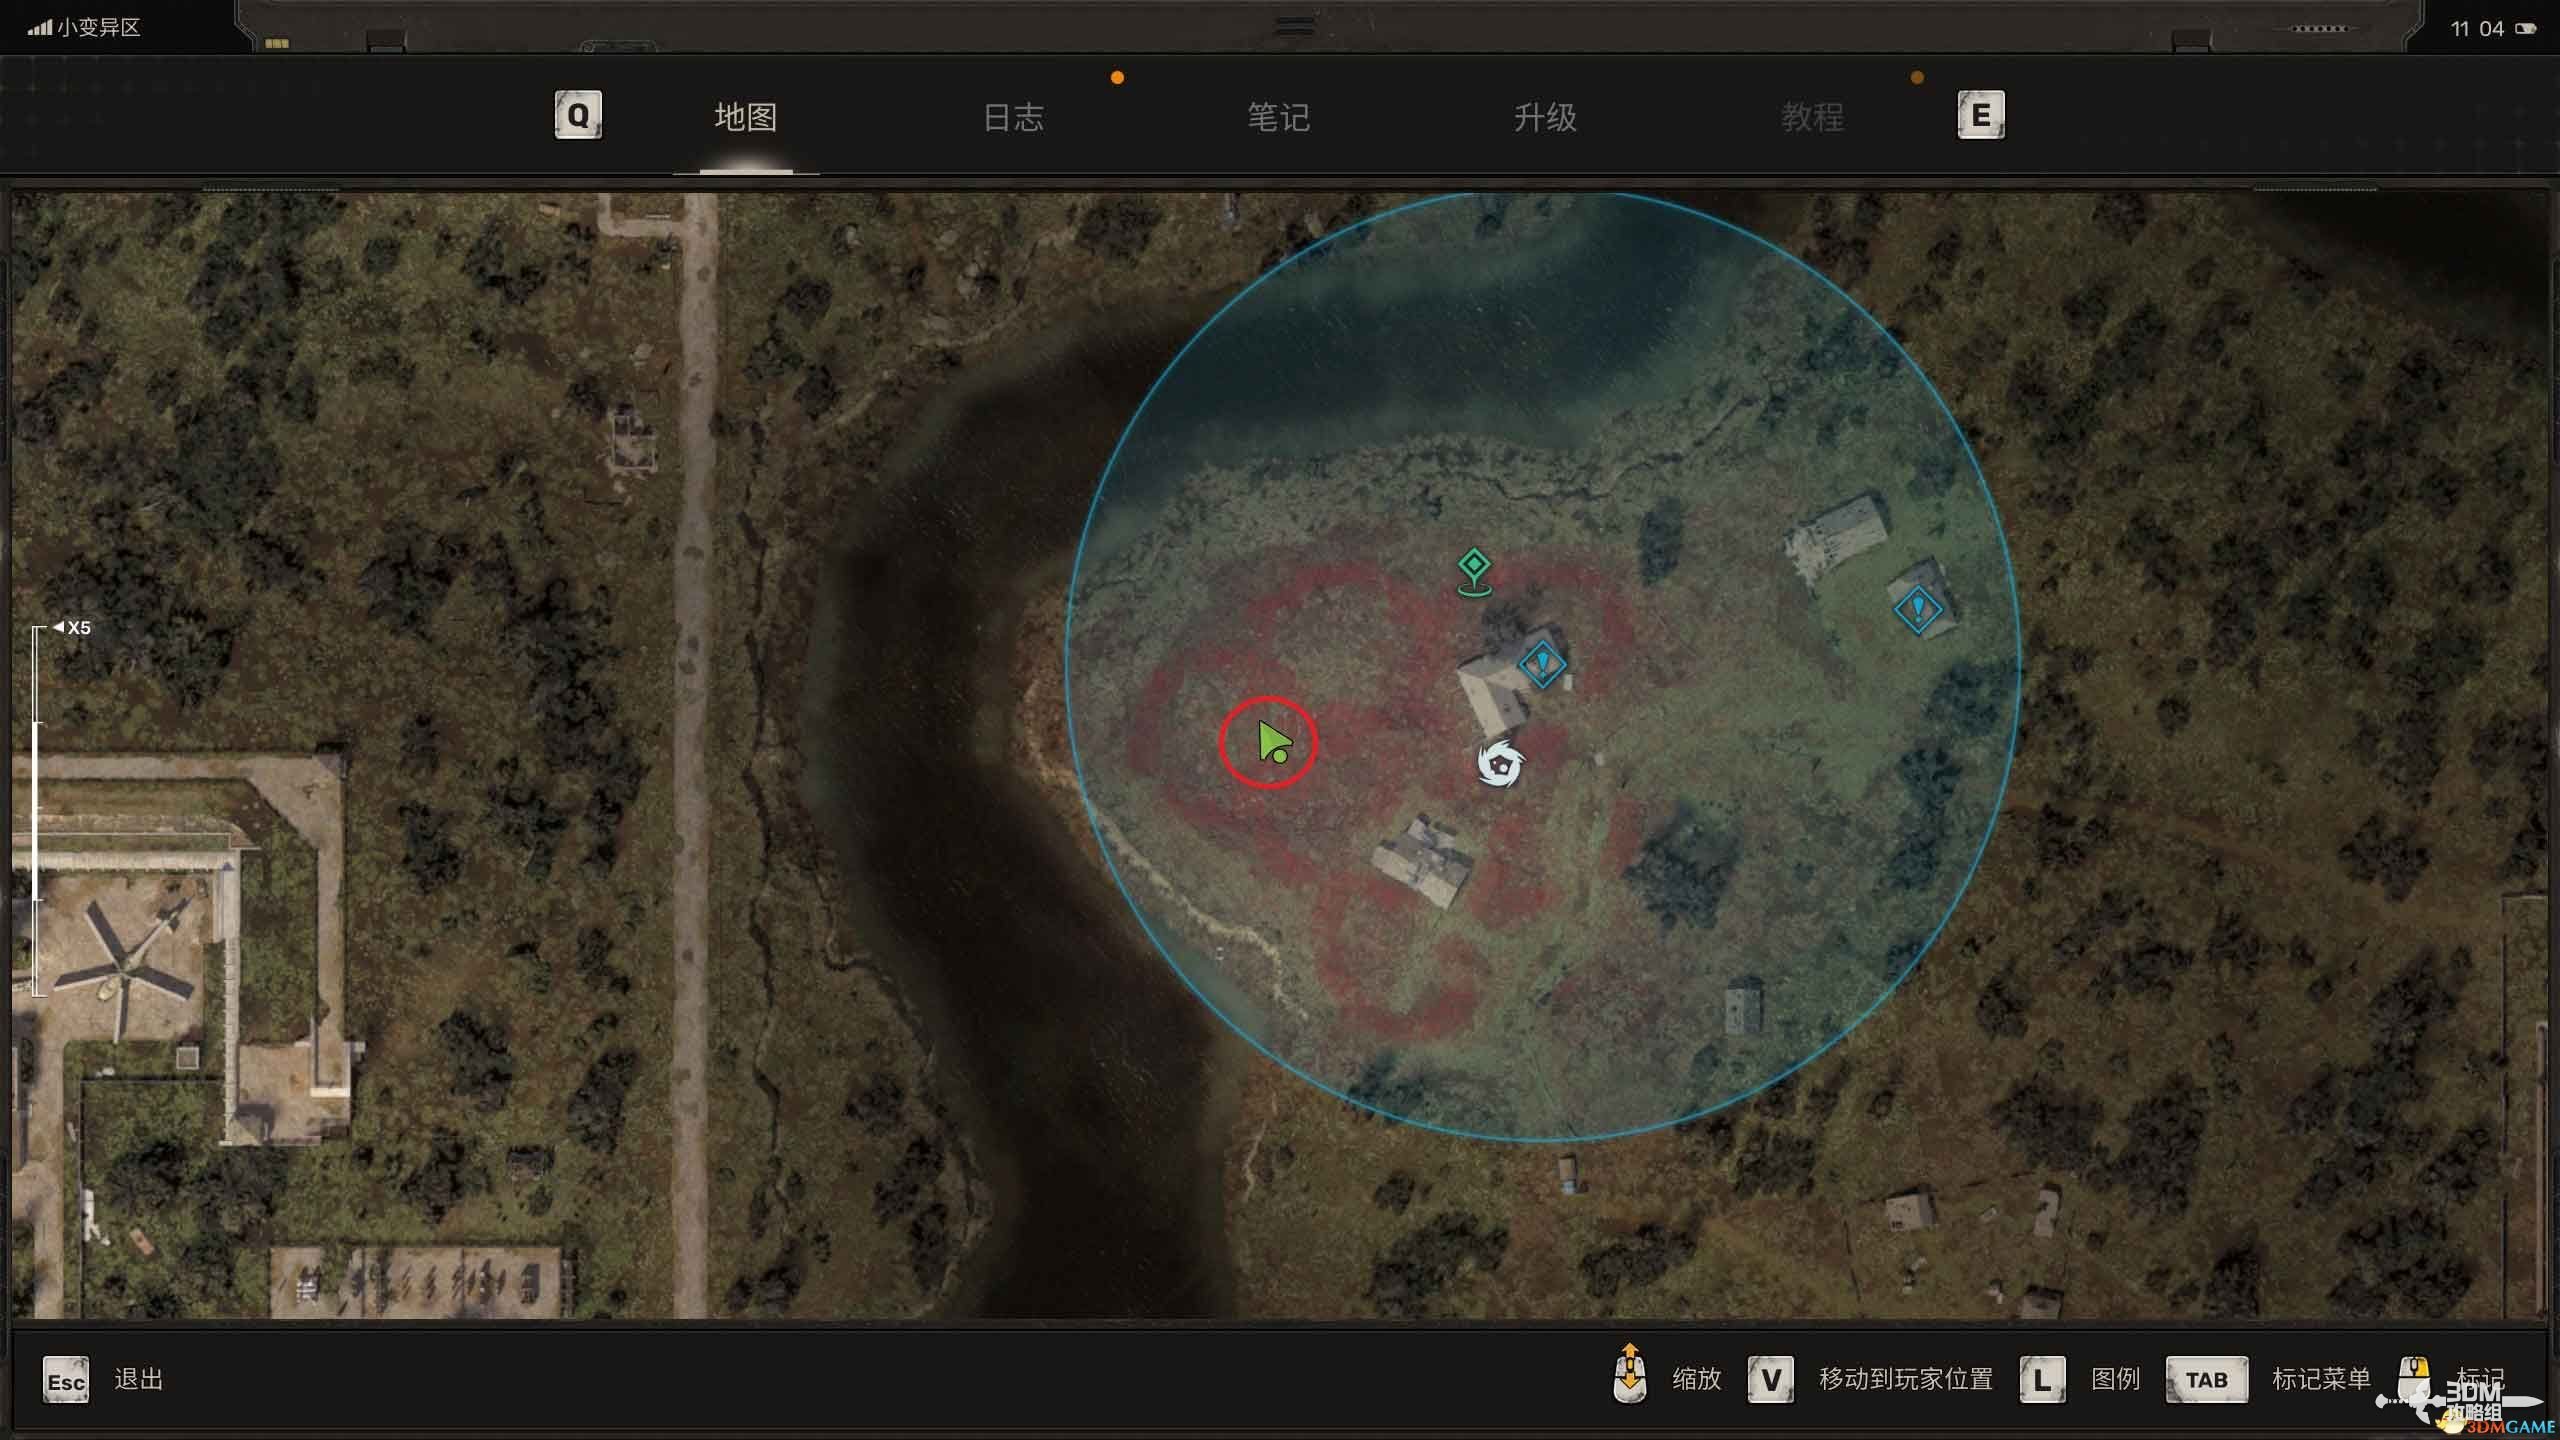This screenshot has width=2560, height=1440.
Task: Click the green player arrow marker
Action: coord(1271,742)
